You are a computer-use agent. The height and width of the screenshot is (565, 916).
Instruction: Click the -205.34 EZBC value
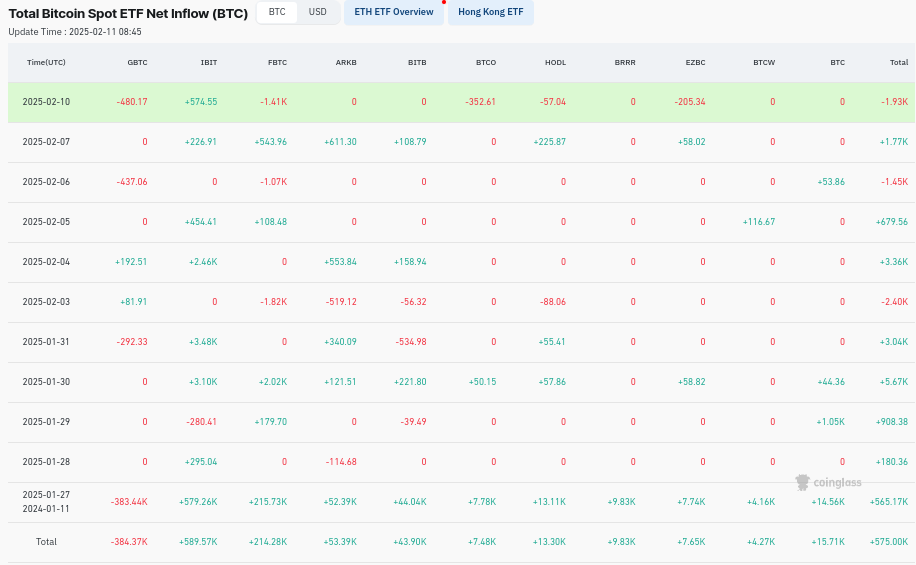(x=690, y=102)
